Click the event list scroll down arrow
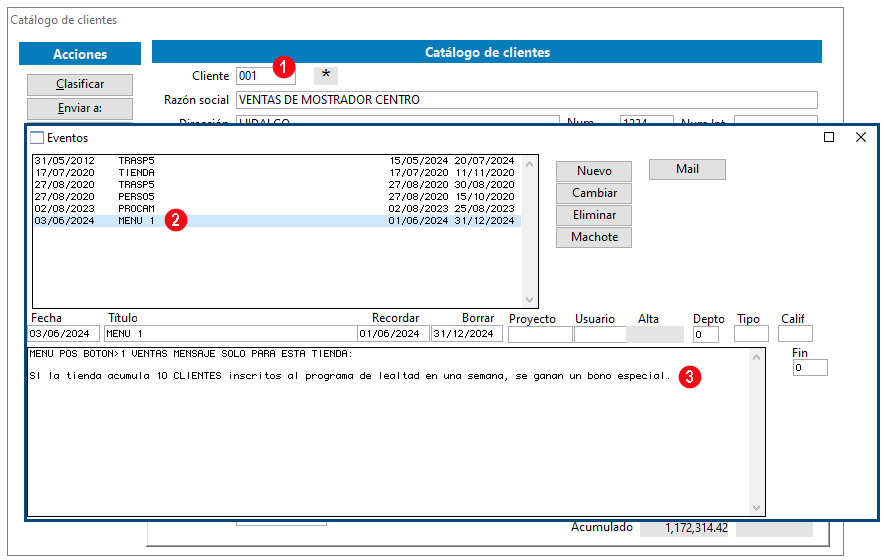 pos(529,300)
